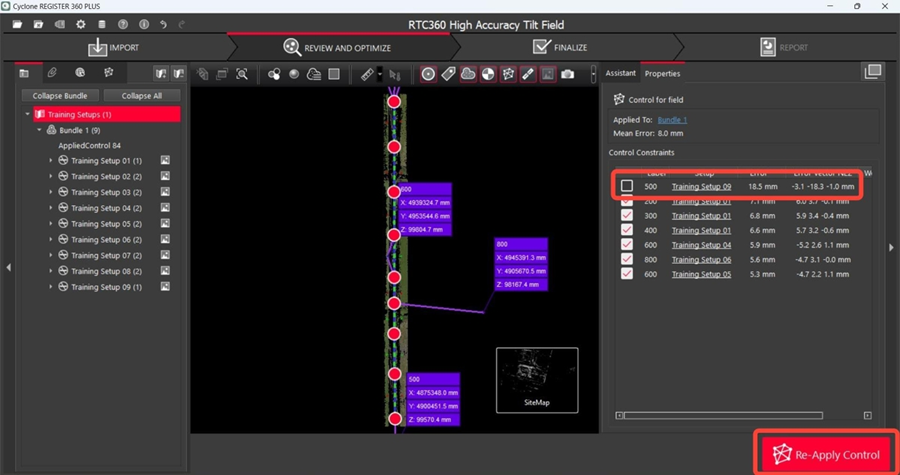The height and width of the screenshot is (475, 900).
Task: Toggle the label tag display icon
Action: [448, 74]
